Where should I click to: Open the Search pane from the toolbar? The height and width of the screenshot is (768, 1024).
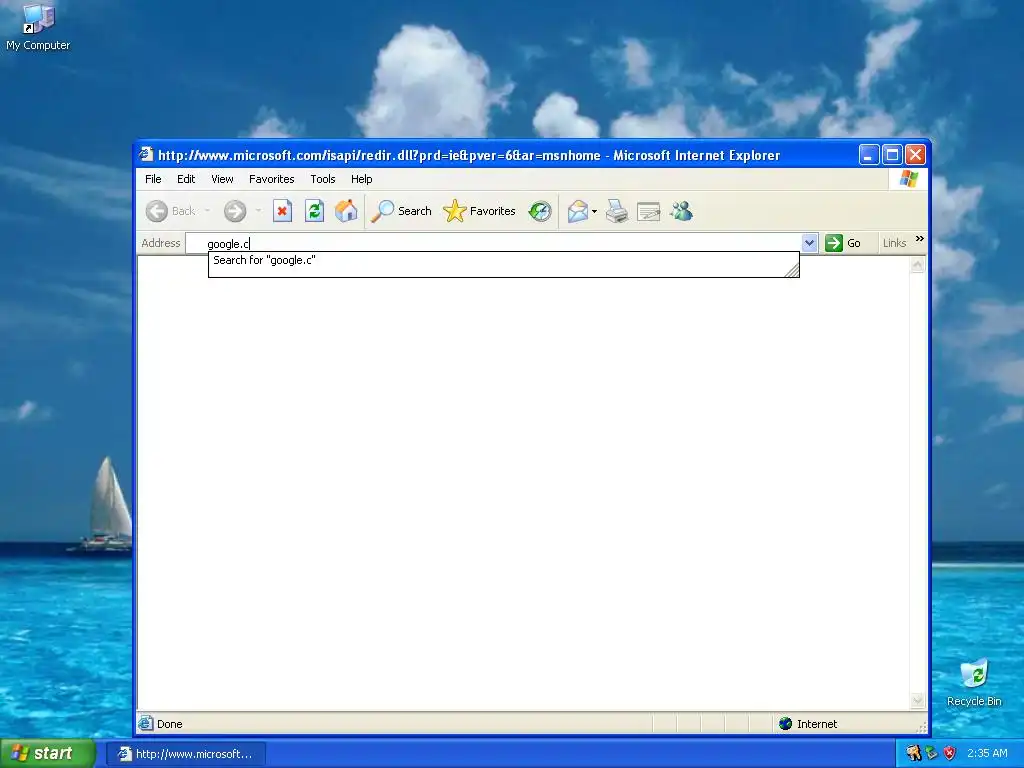click(401, 211)
